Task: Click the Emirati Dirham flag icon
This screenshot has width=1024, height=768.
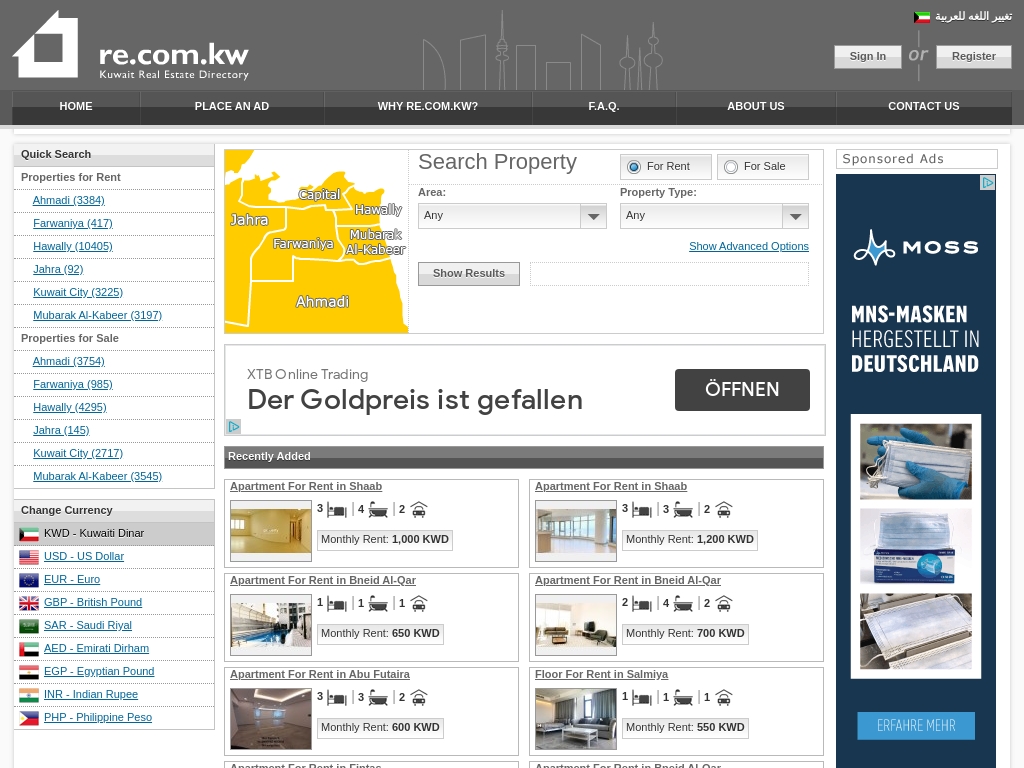Action: pyautogui.click(x=29, y=649)
